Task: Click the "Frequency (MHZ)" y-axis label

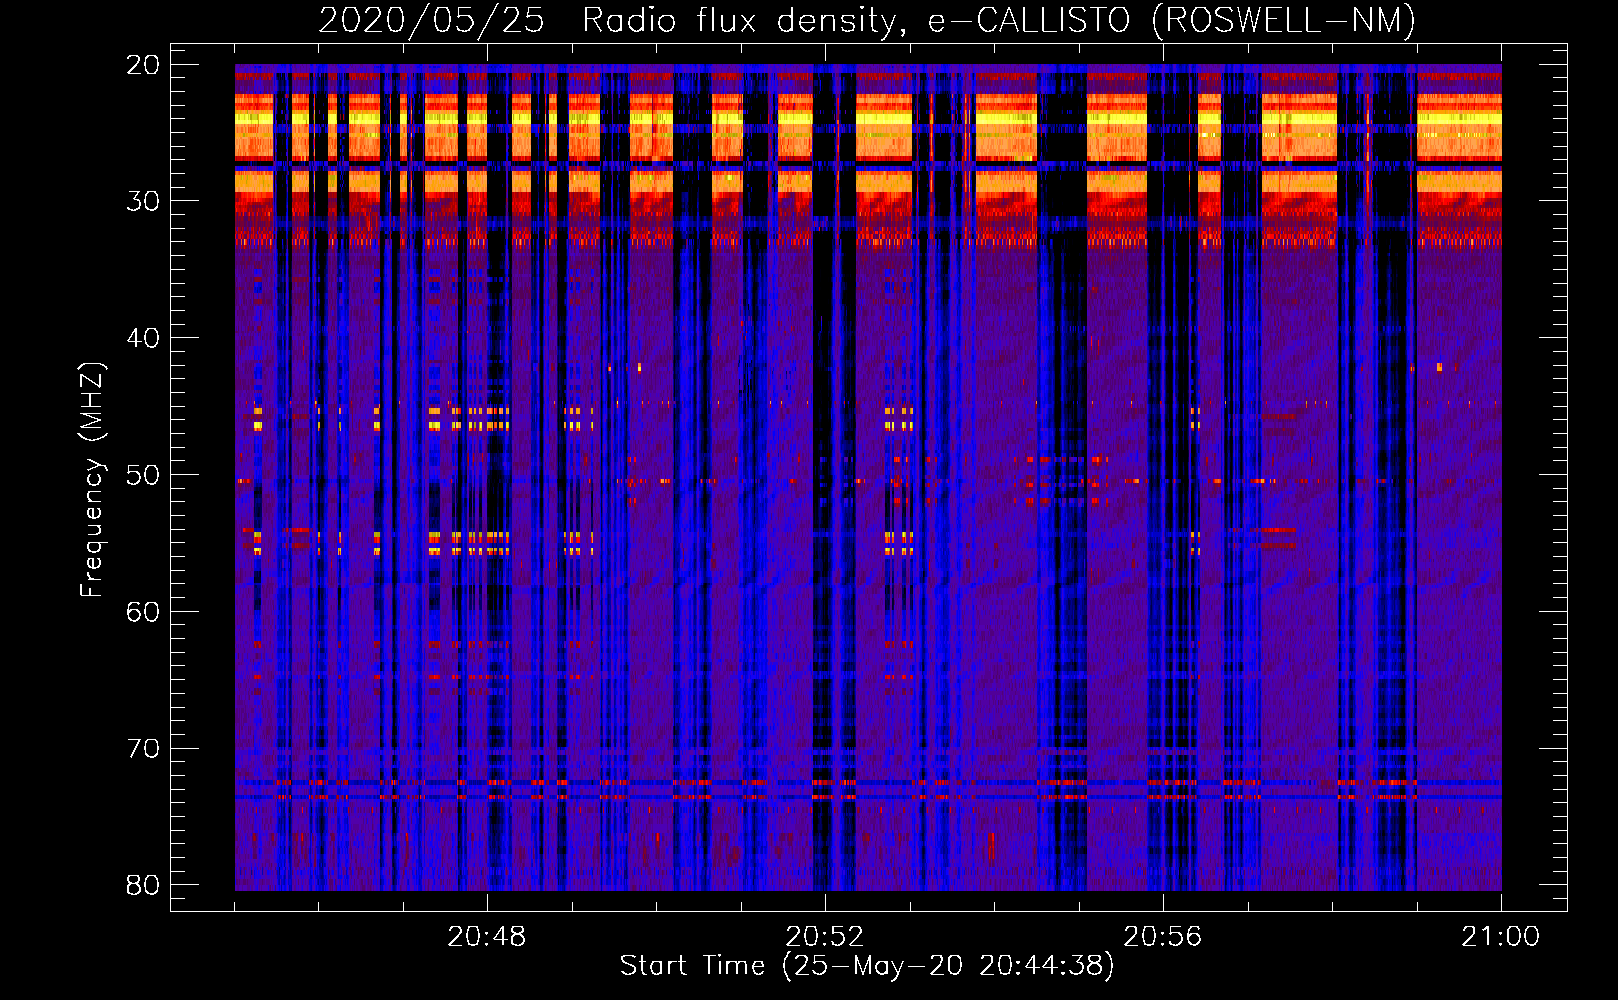Action: [x=92, y=480]
